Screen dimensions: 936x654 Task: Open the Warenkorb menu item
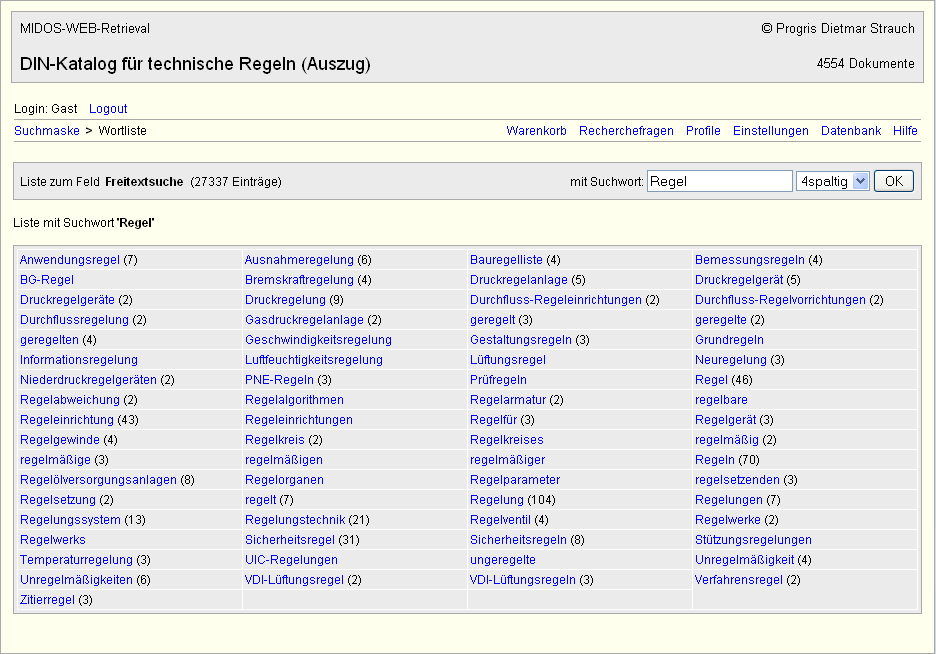coord(536,131)
